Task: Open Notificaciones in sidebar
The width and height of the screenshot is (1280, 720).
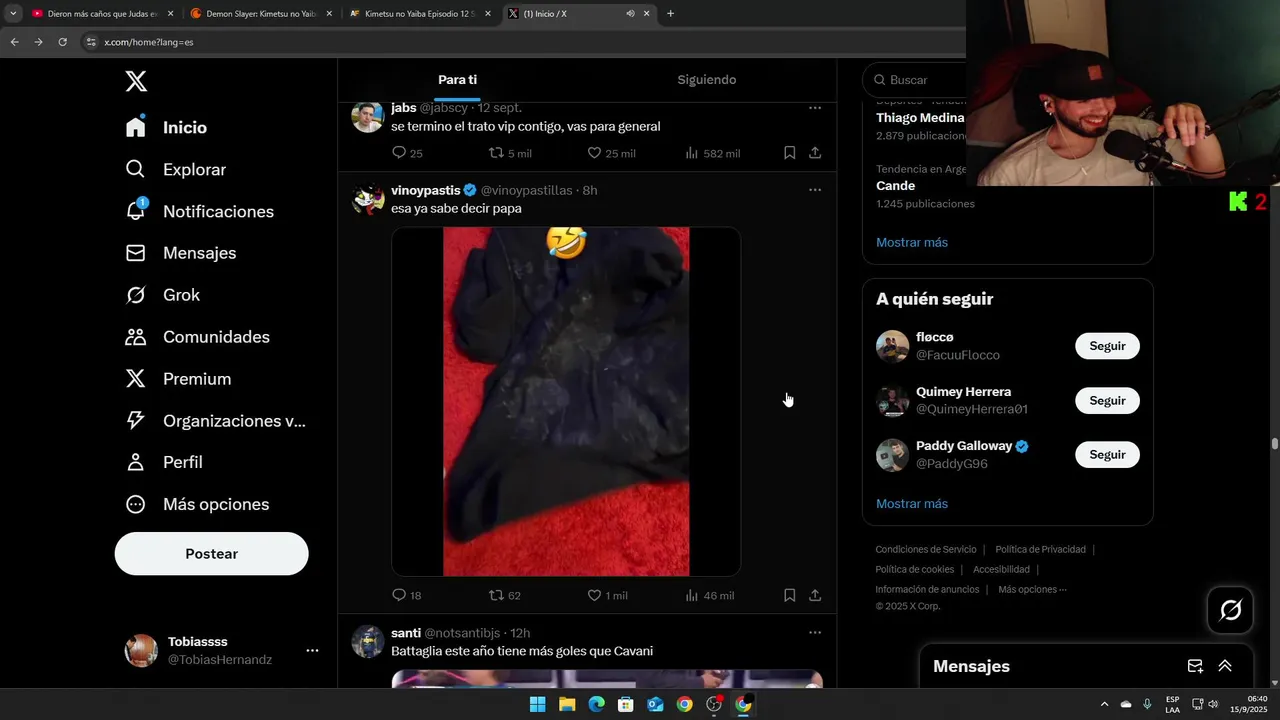Action: [x=199, y=212]
